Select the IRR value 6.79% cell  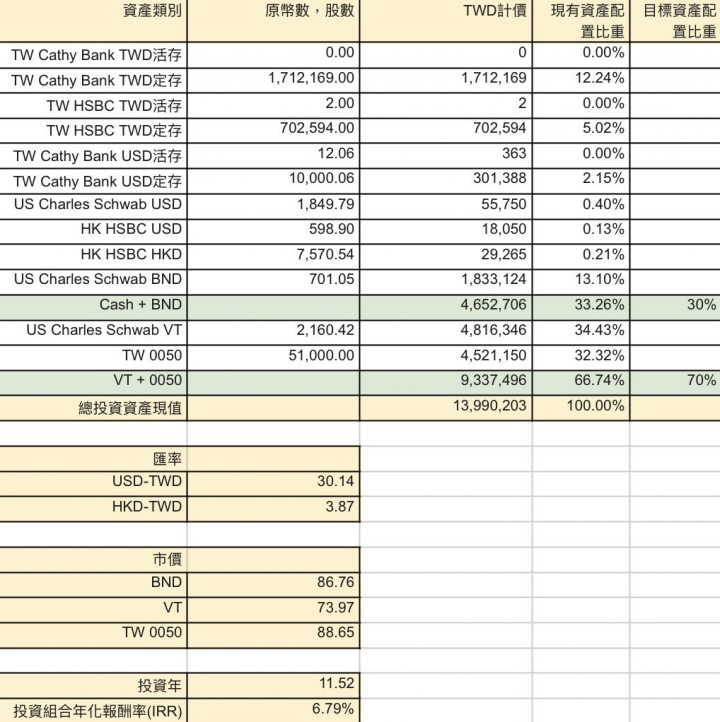(x=273, y=710)
